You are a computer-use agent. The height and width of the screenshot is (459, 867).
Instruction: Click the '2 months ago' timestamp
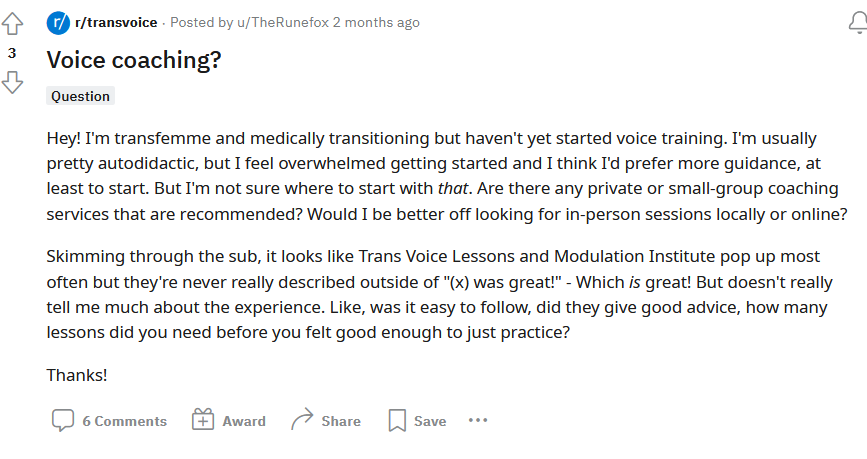point(376,23)
